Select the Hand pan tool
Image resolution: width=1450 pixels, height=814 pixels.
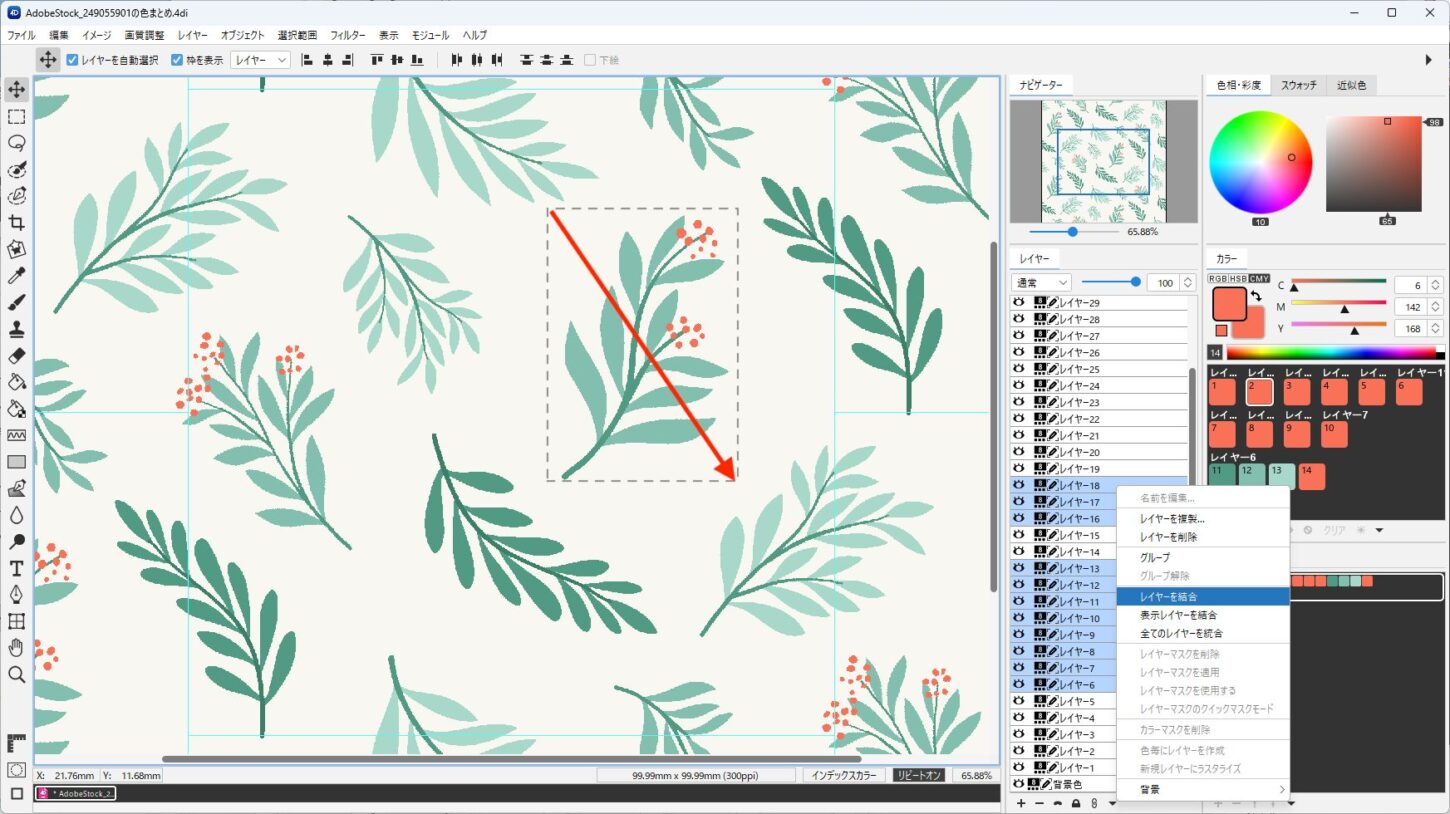click(x=16, y=648)
